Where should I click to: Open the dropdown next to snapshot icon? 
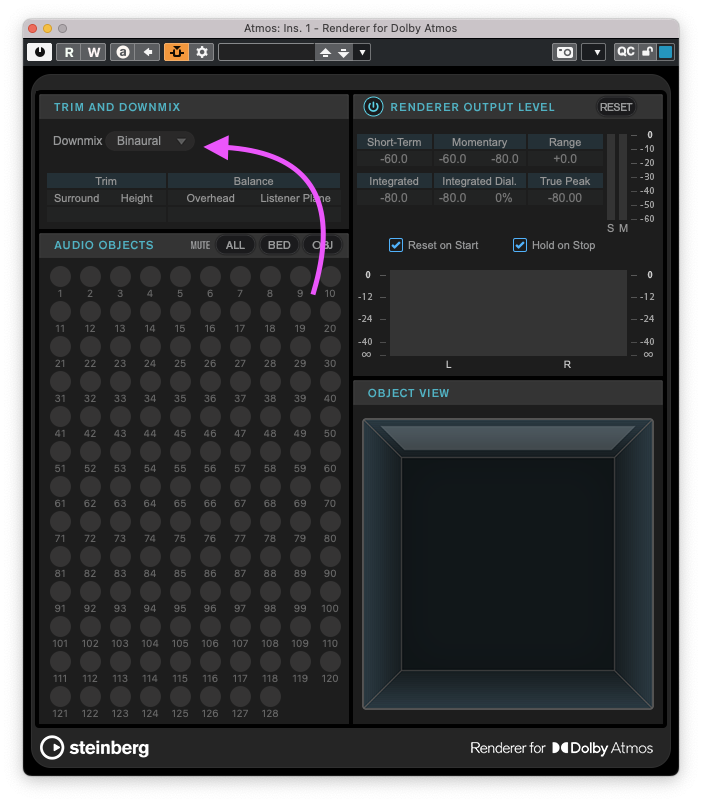pos(594,52)
